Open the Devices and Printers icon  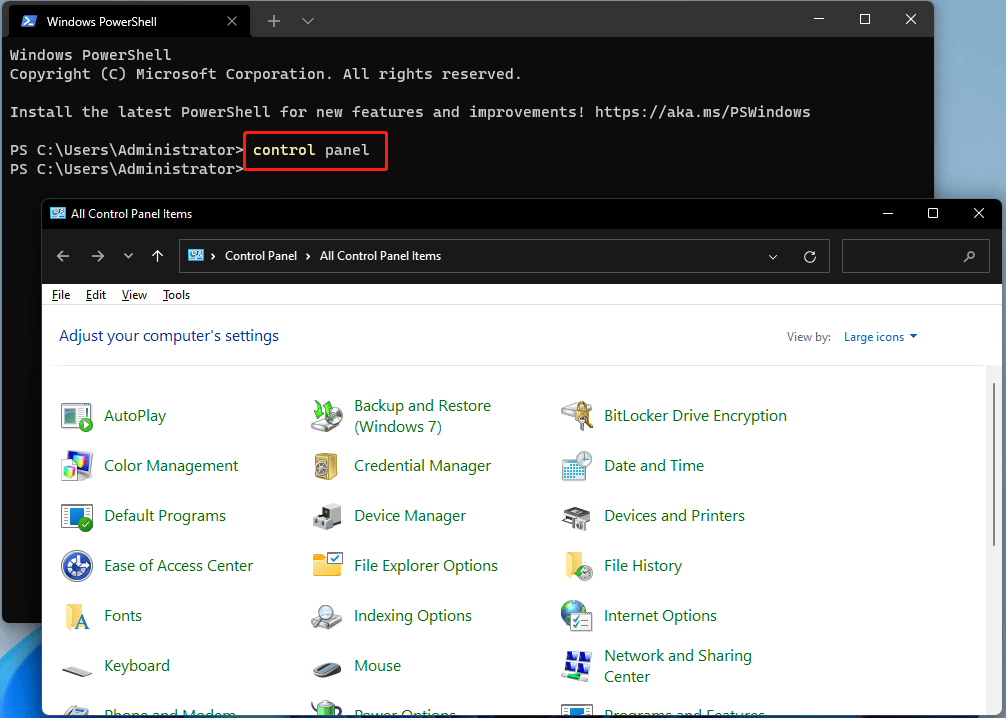577,517
